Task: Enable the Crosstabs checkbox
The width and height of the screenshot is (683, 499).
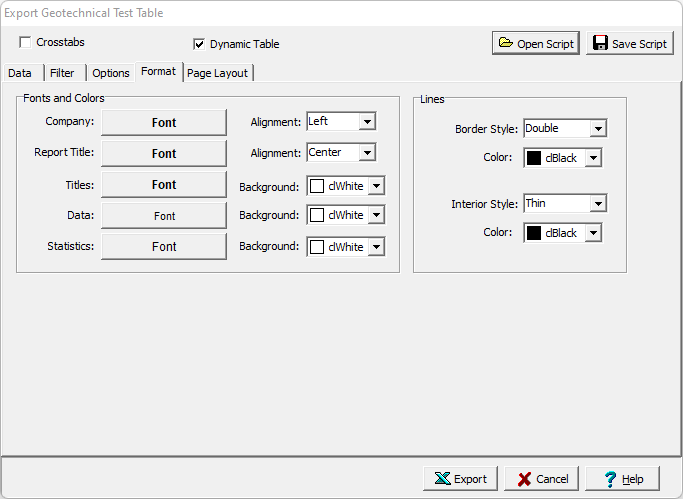Action: coord(25,43)
